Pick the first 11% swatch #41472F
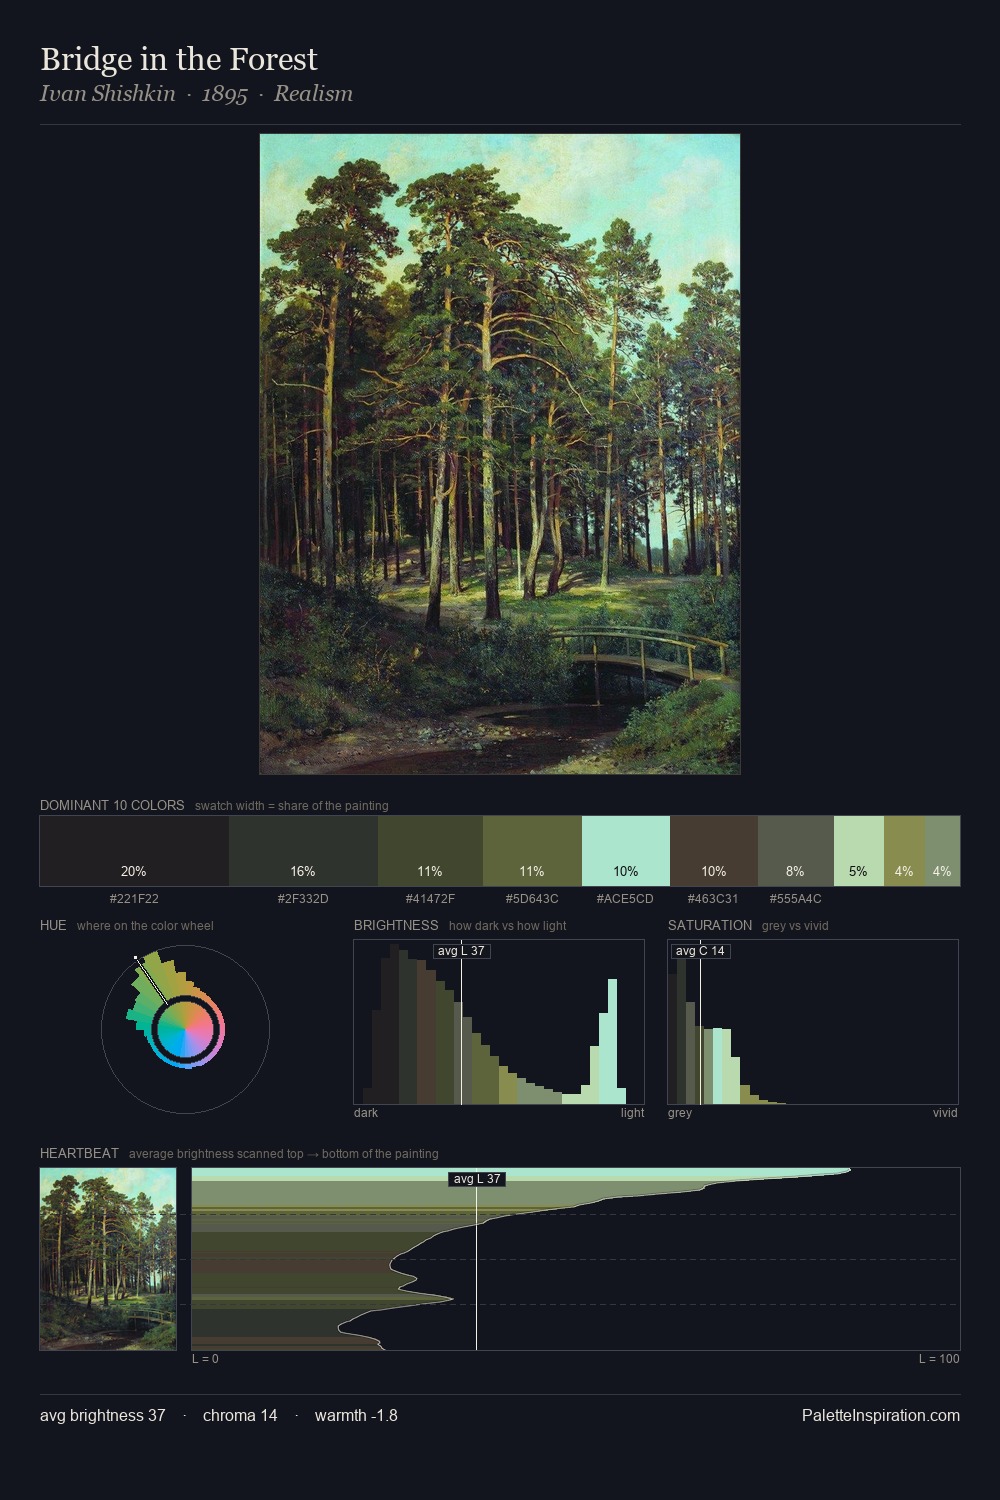The height and width of the screenshot is (1500, 1000). click(430, 851)
